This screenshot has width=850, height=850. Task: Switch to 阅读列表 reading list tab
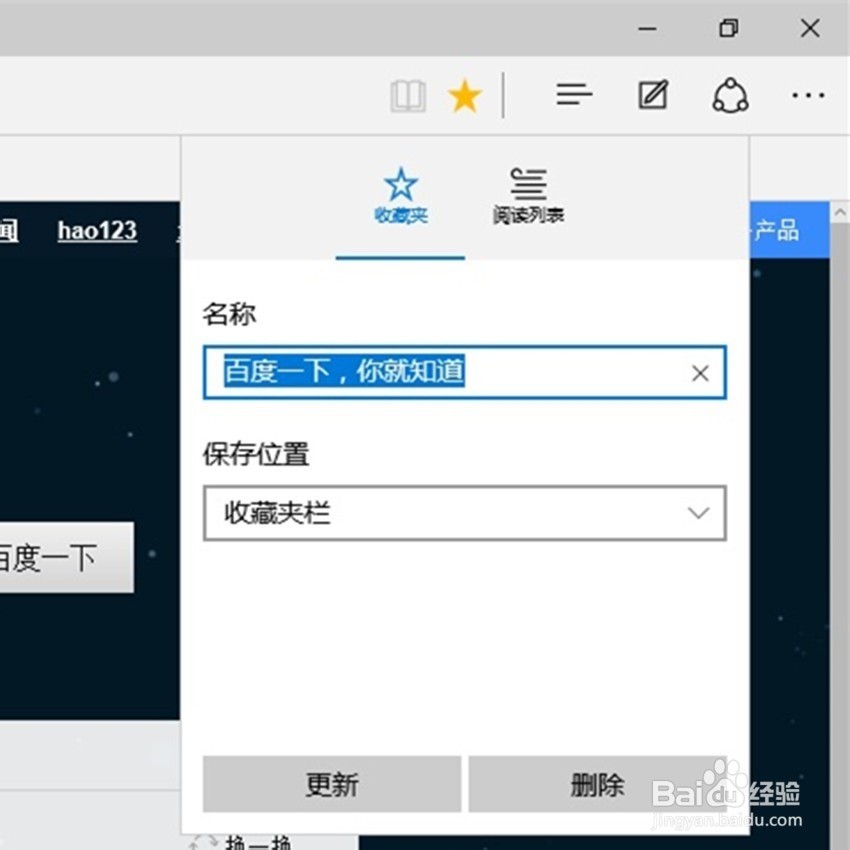tap(529, 196)
